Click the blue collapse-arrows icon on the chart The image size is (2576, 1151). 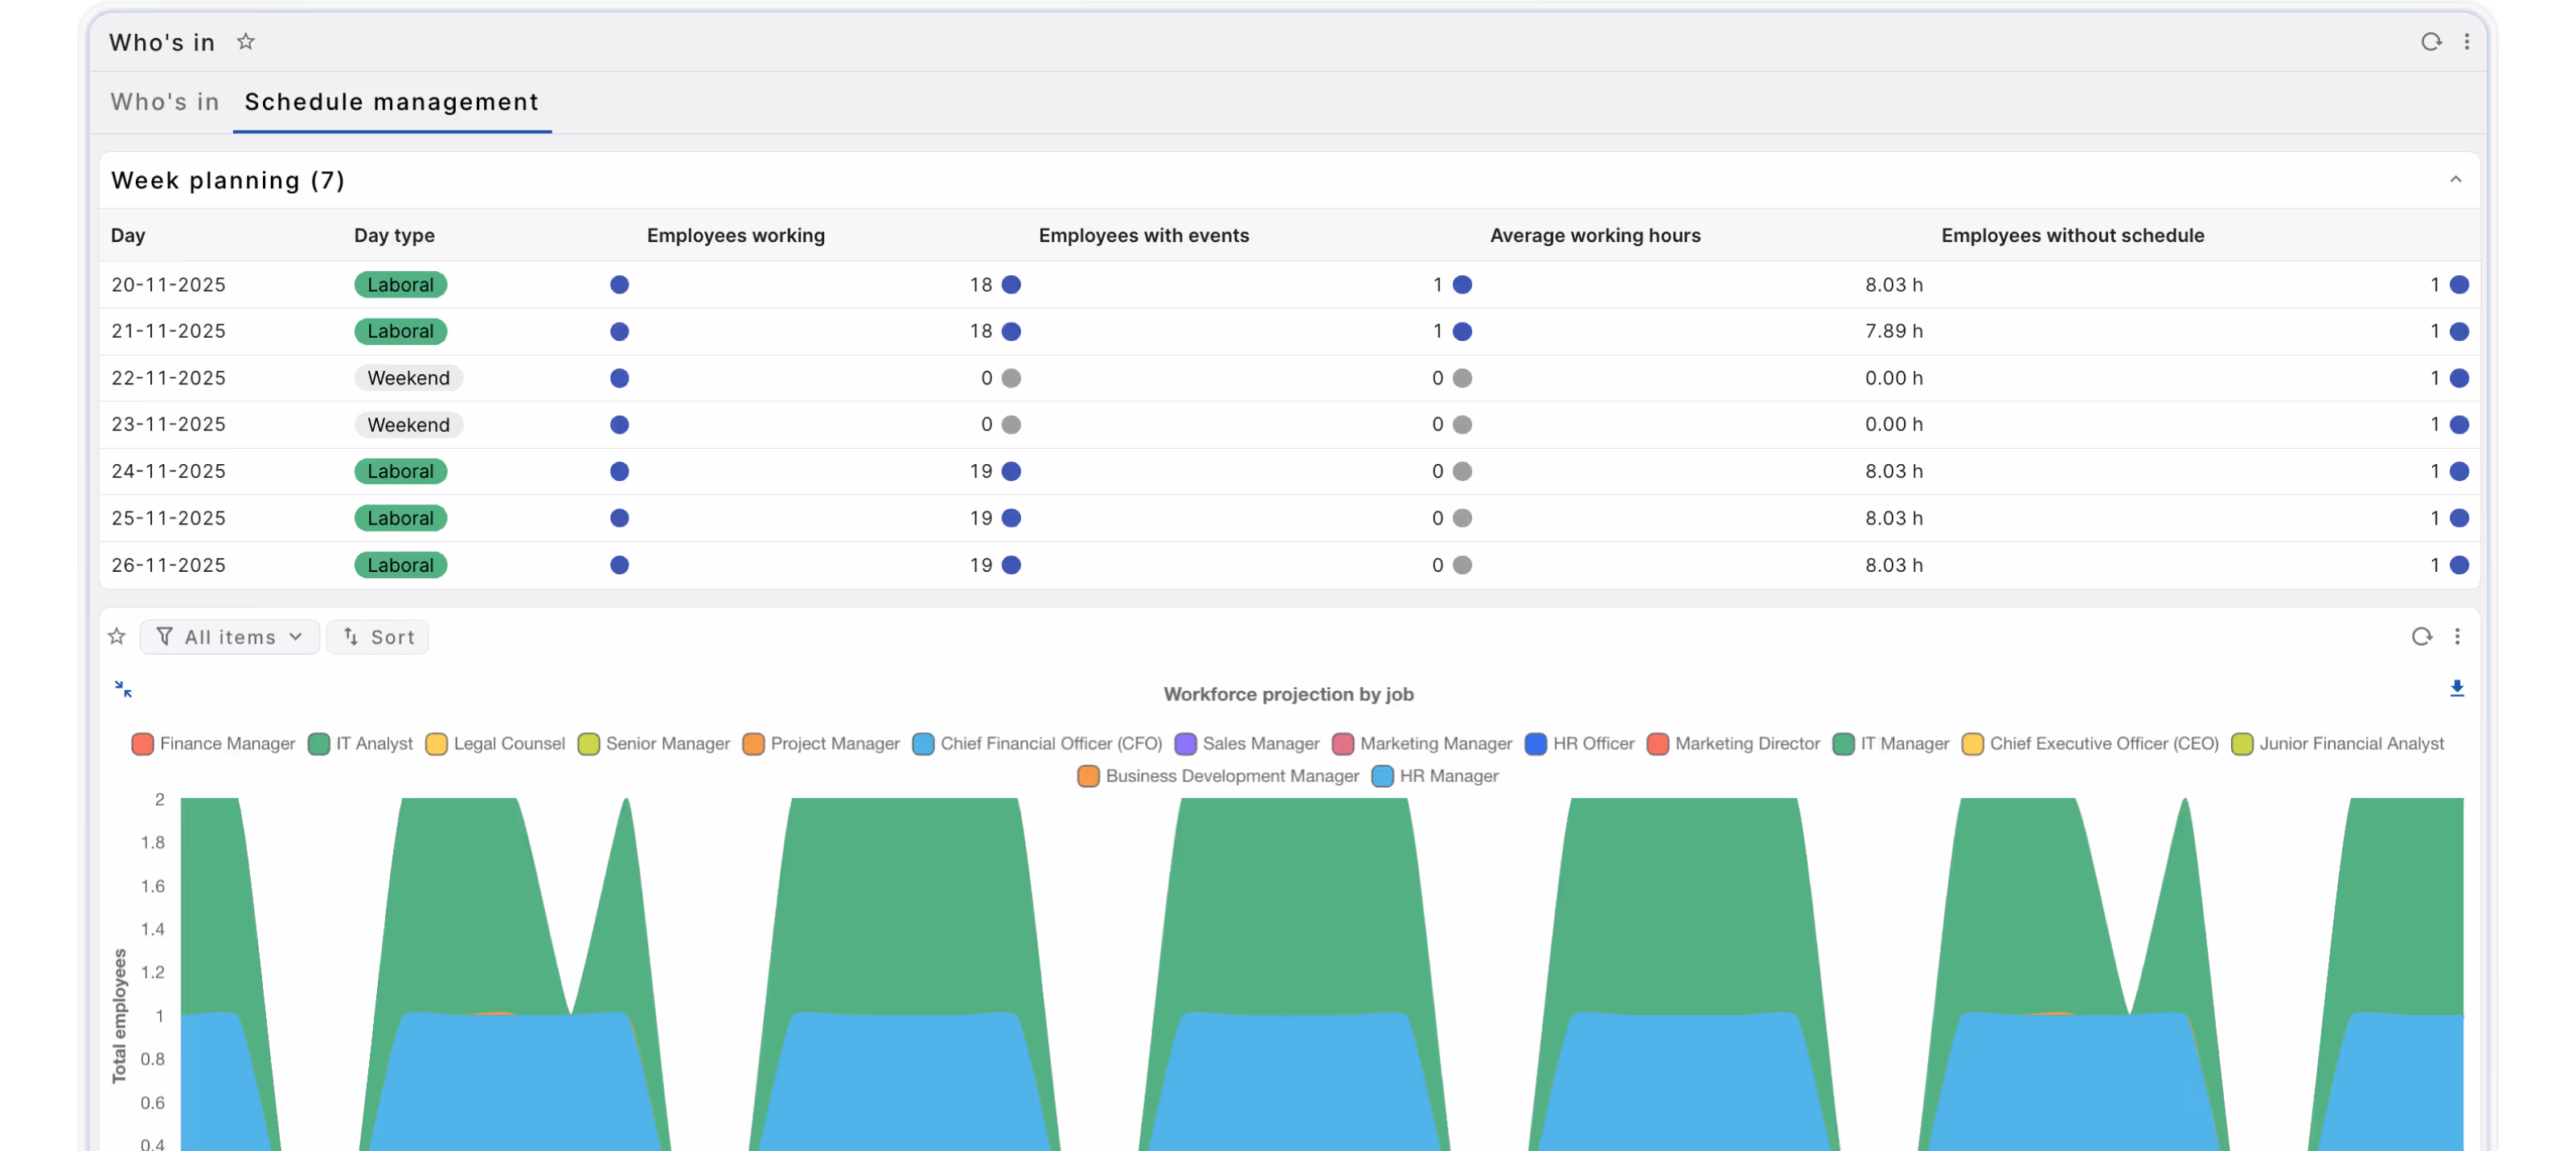[122, 689]
